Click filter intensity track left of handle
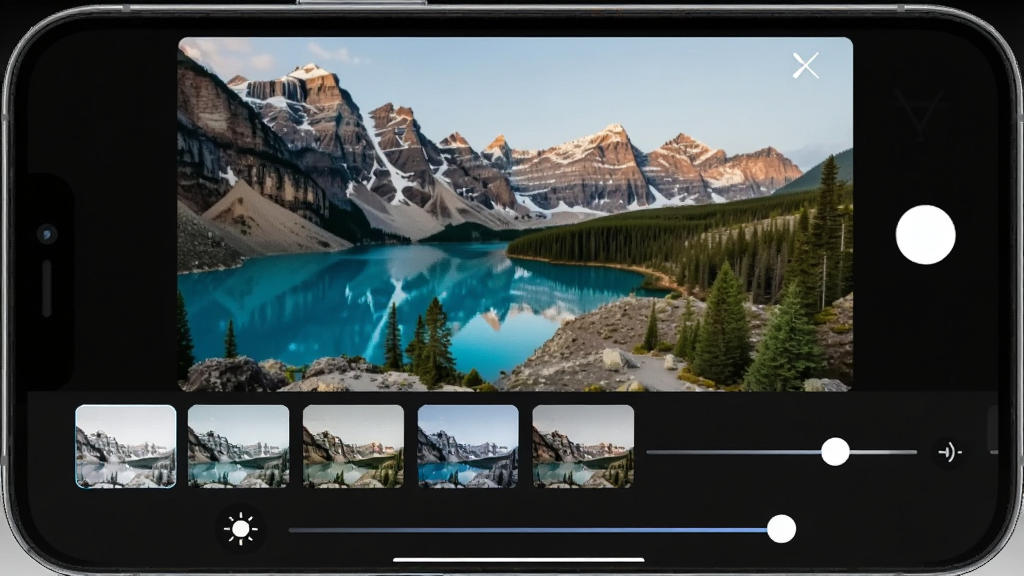Viewport: 1024px width, 576px height. pos(734,452)
